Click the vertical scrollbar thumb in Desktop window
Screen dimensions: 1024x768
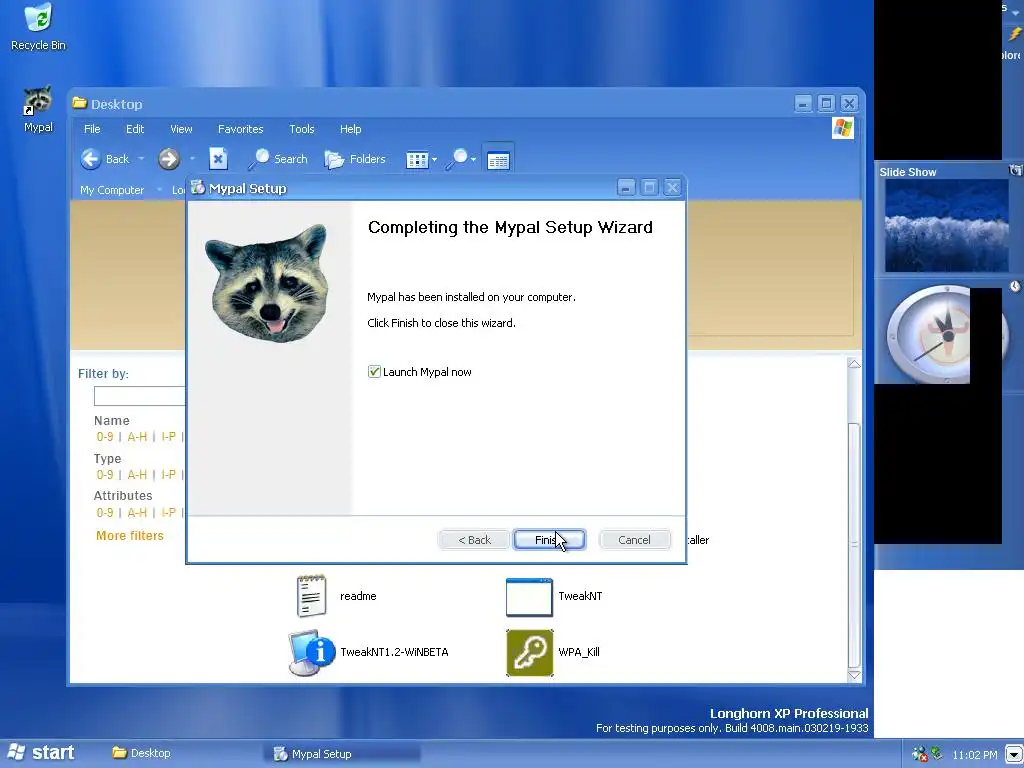(854, 543)
